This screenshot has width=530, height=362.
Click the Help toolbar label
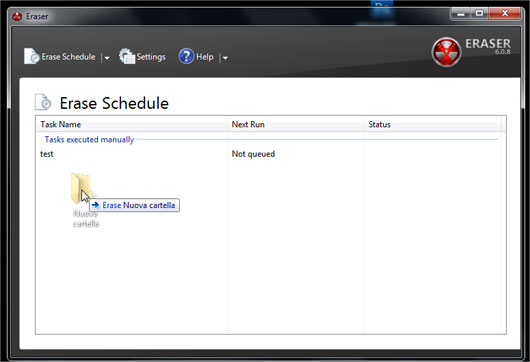coord(205,57)
